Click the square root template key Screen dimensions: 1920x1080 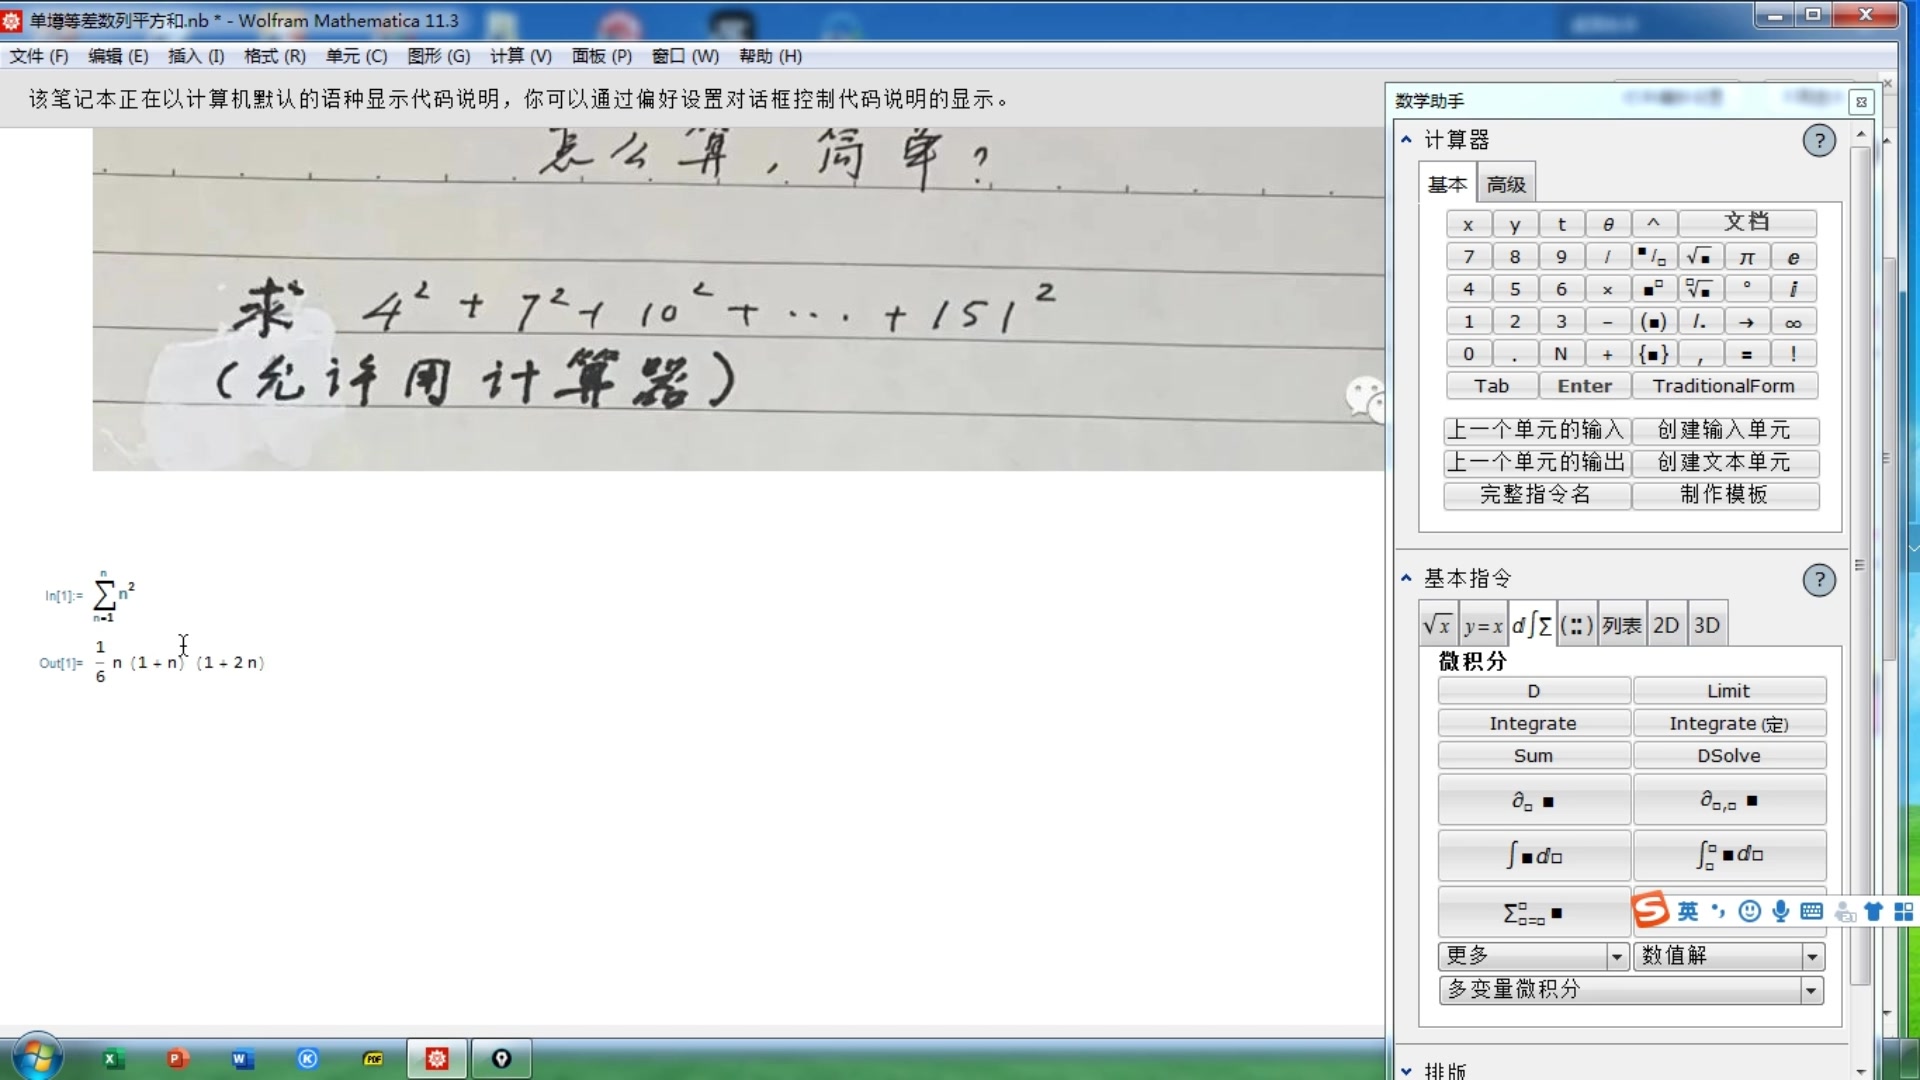click(1699, 257)
